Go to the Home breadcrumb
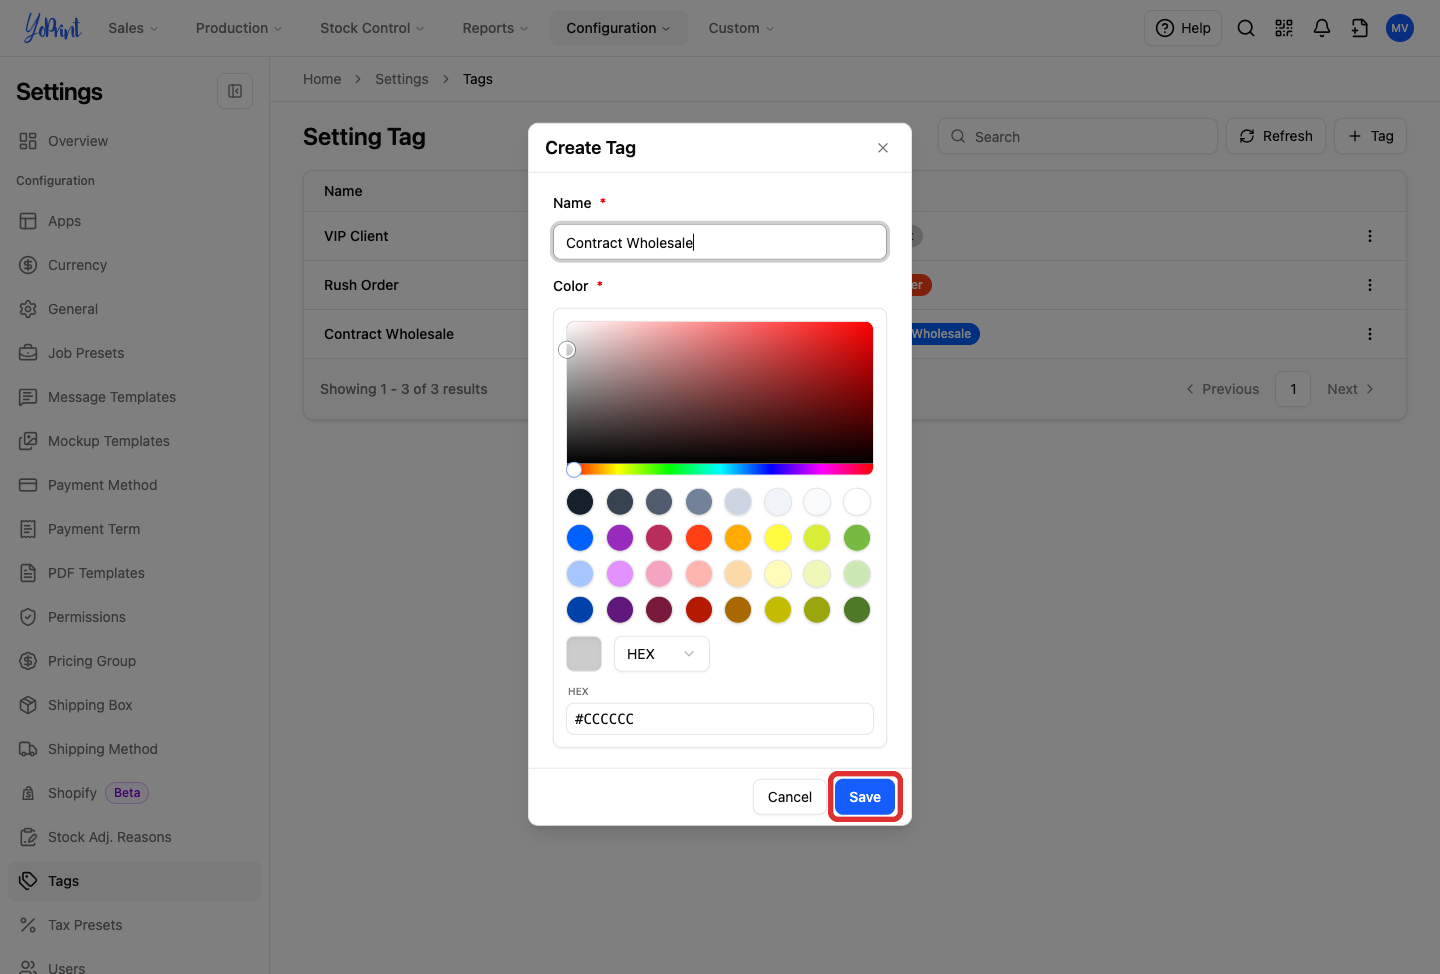Screen dimensions: 1440x974 pos(322,79)
